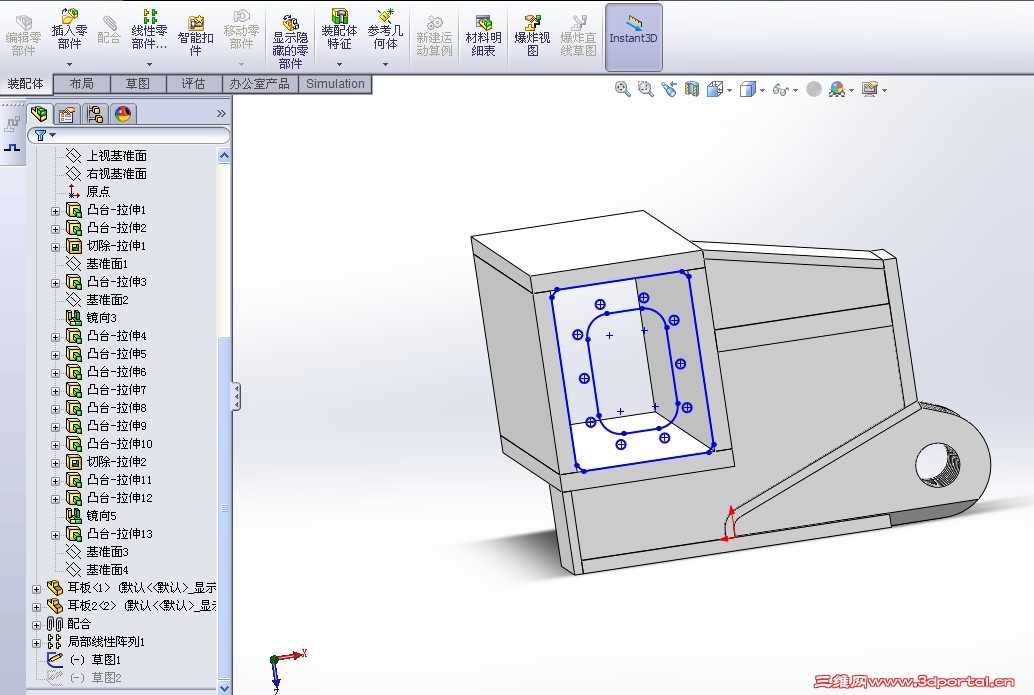Select the 镜向3 mirror feature
This screenshot has height=695, width=1034.
[102, 318]
